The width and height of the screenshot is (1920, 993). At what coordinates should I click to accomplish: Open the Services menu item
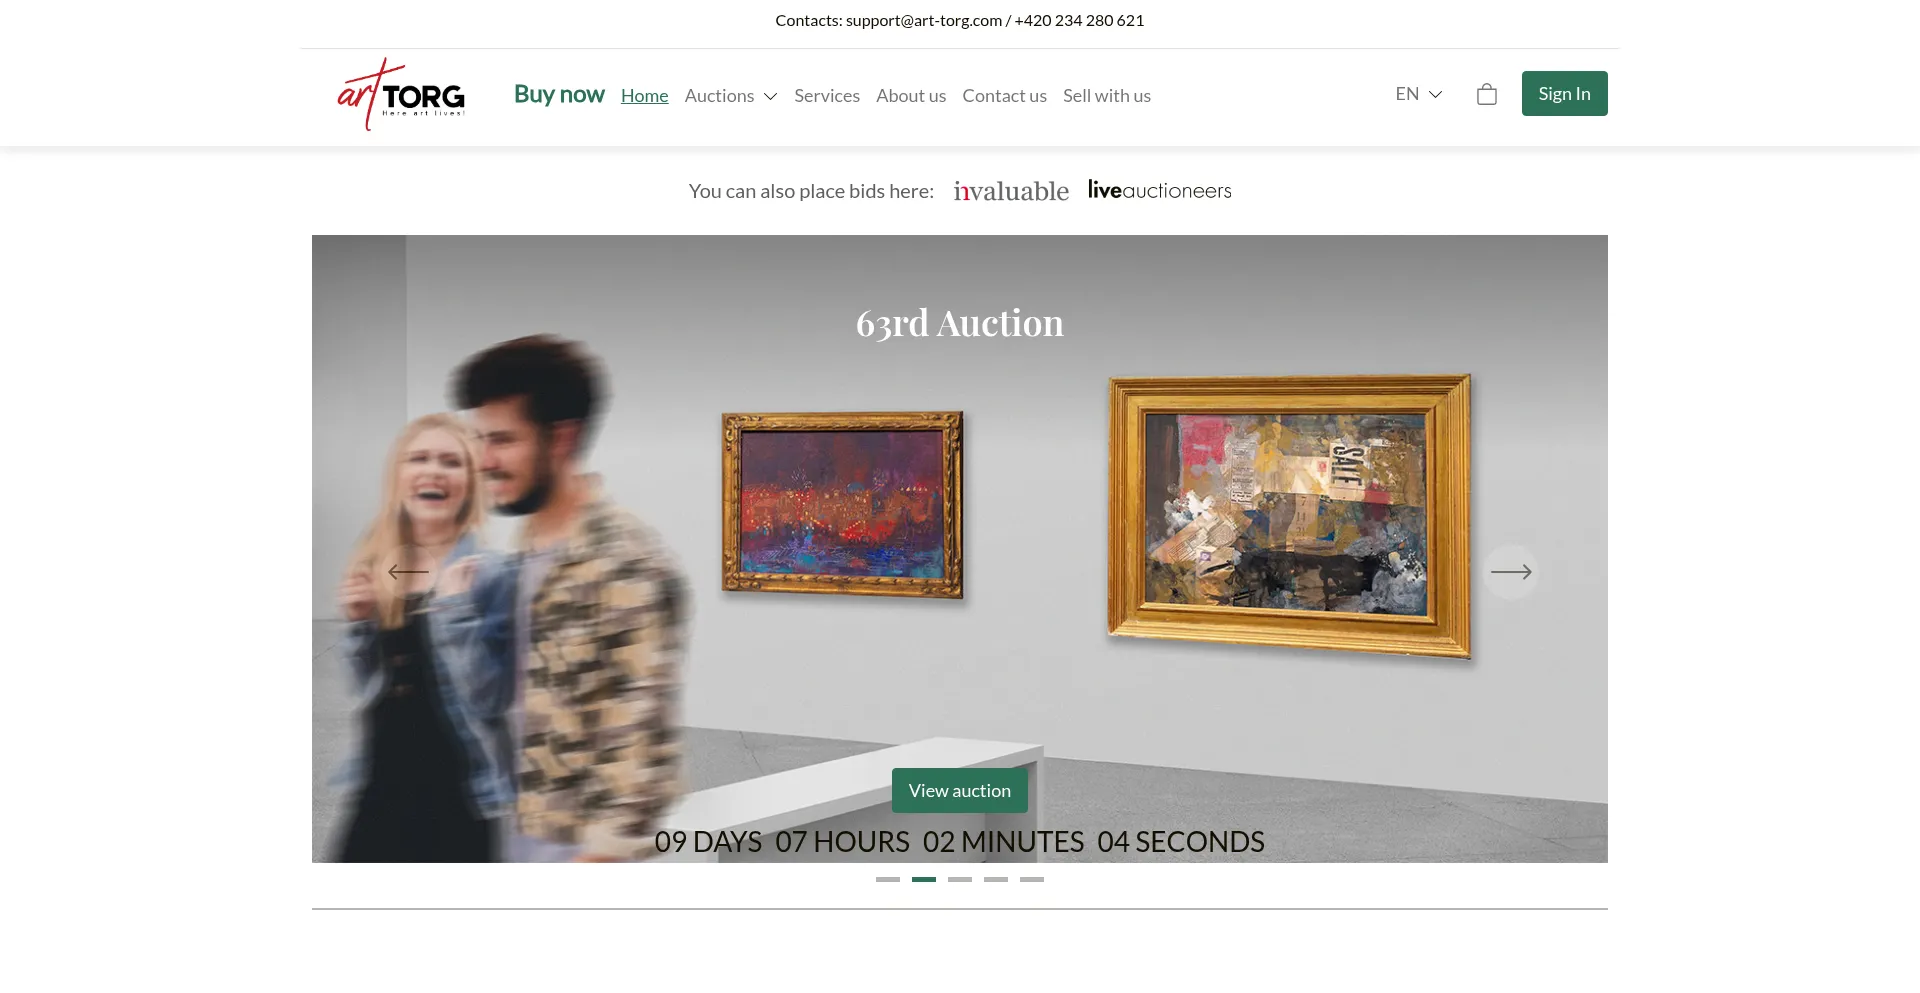point(827,96)
